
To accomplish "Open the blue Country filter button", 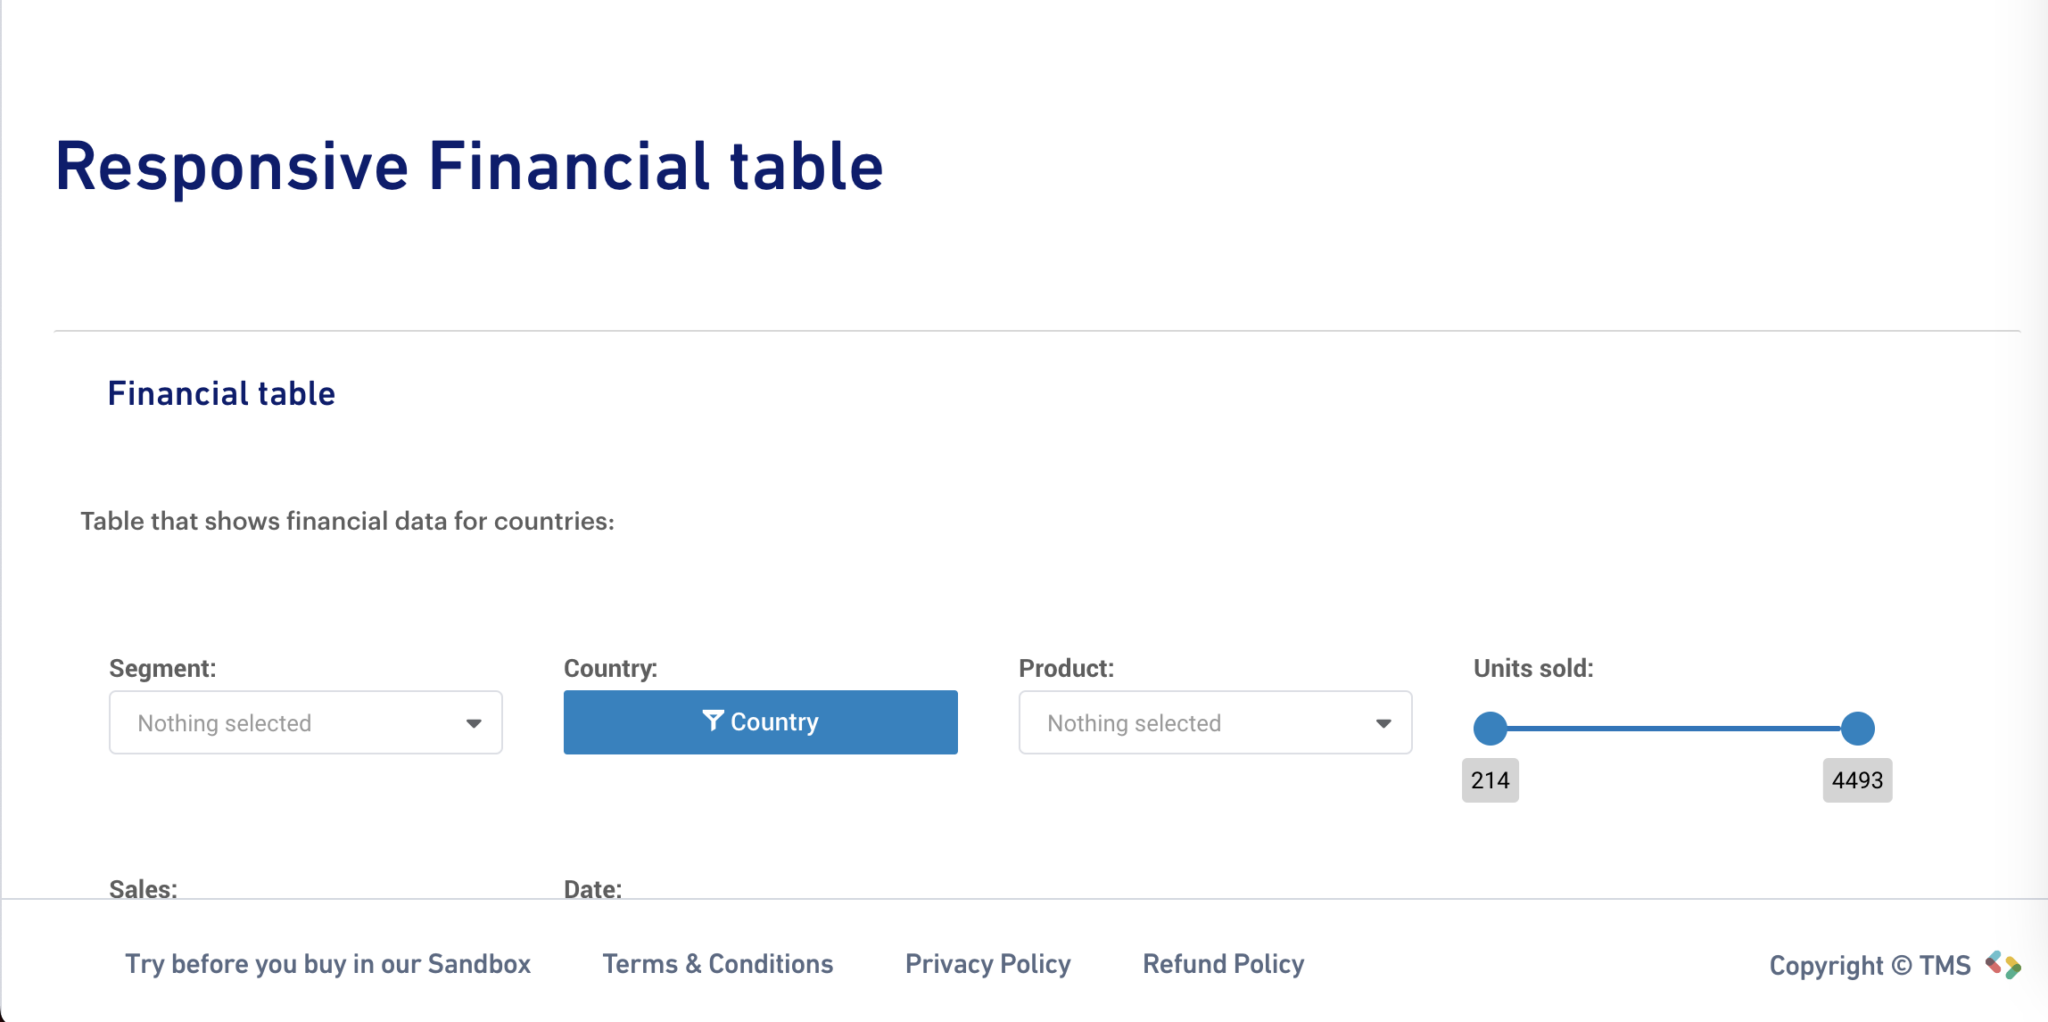I will pos(760,722).
